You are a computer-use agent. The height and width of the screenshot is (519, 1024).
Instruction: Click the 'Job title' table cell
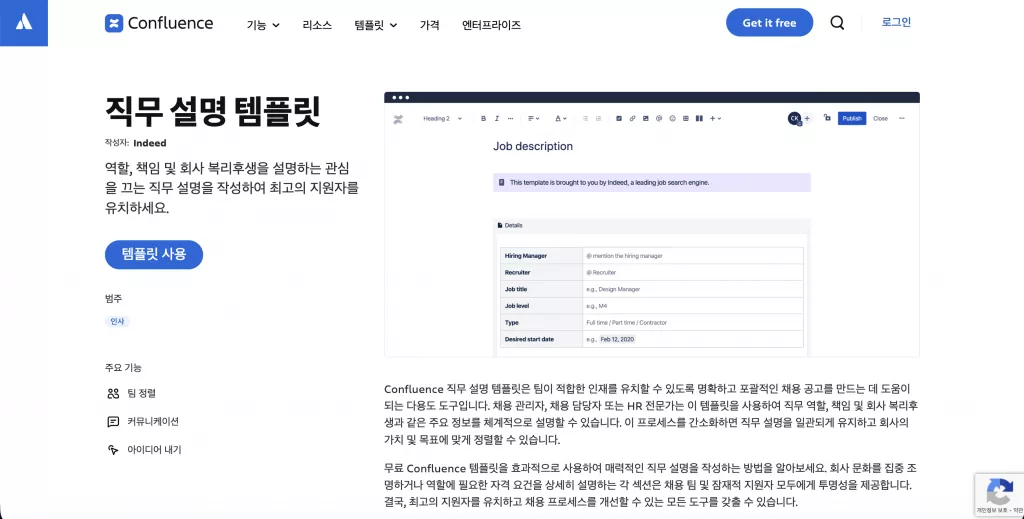click(541, 289)
